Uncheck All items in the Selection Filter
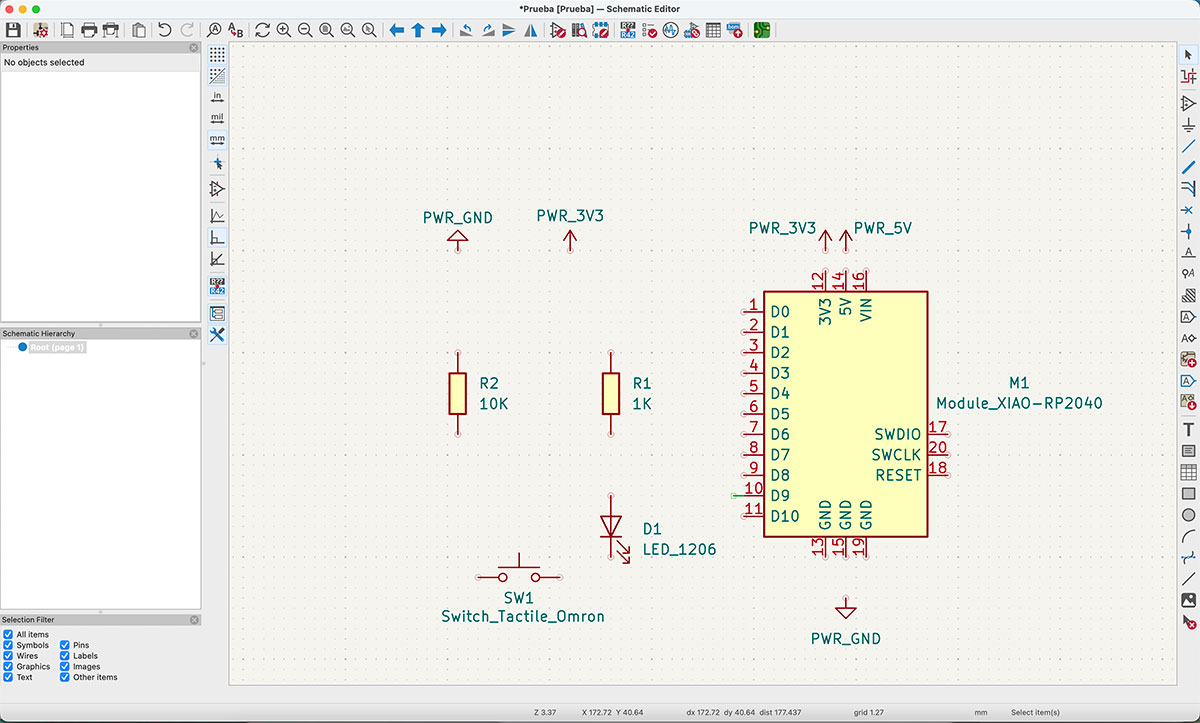This screenshot has width=1200, height=723. pos(9,634)
